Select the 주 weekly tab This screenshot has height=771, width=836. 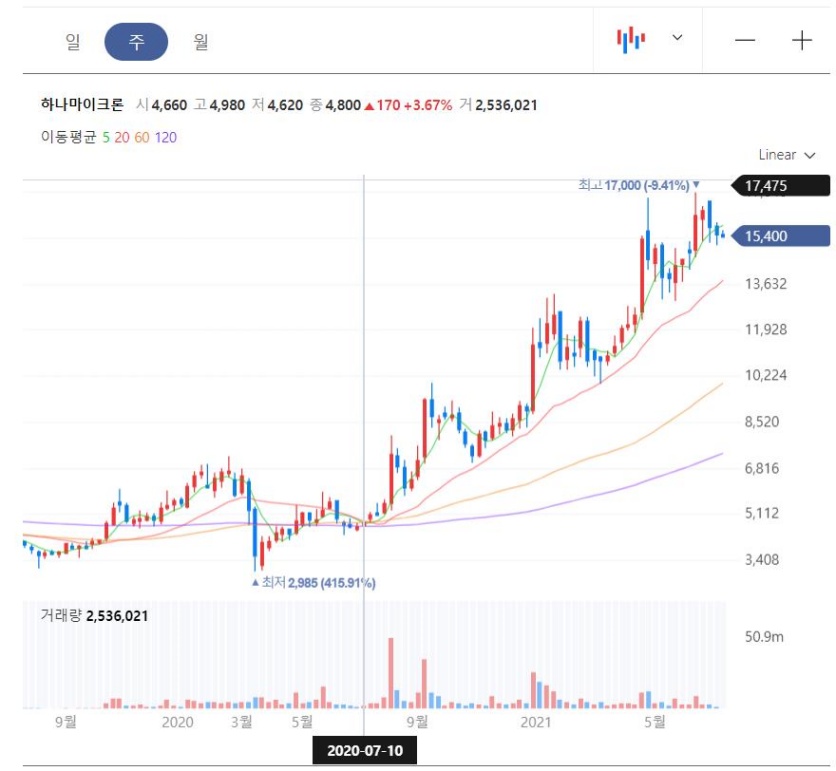coord(136,41)
